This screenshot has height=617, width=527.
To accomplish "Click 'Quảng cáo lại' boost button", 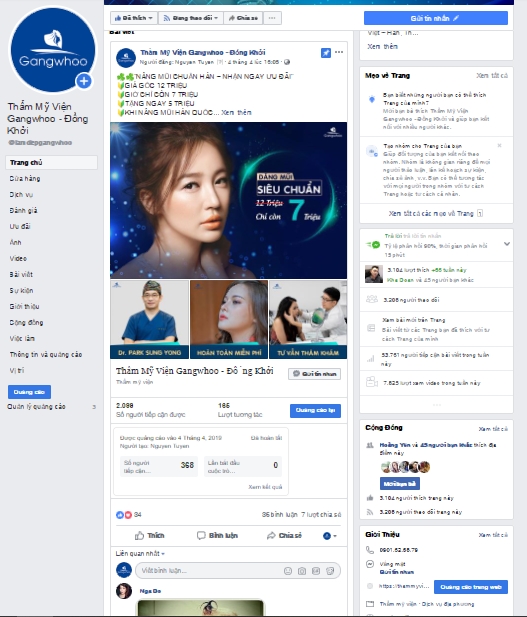I will click(315, 410).
